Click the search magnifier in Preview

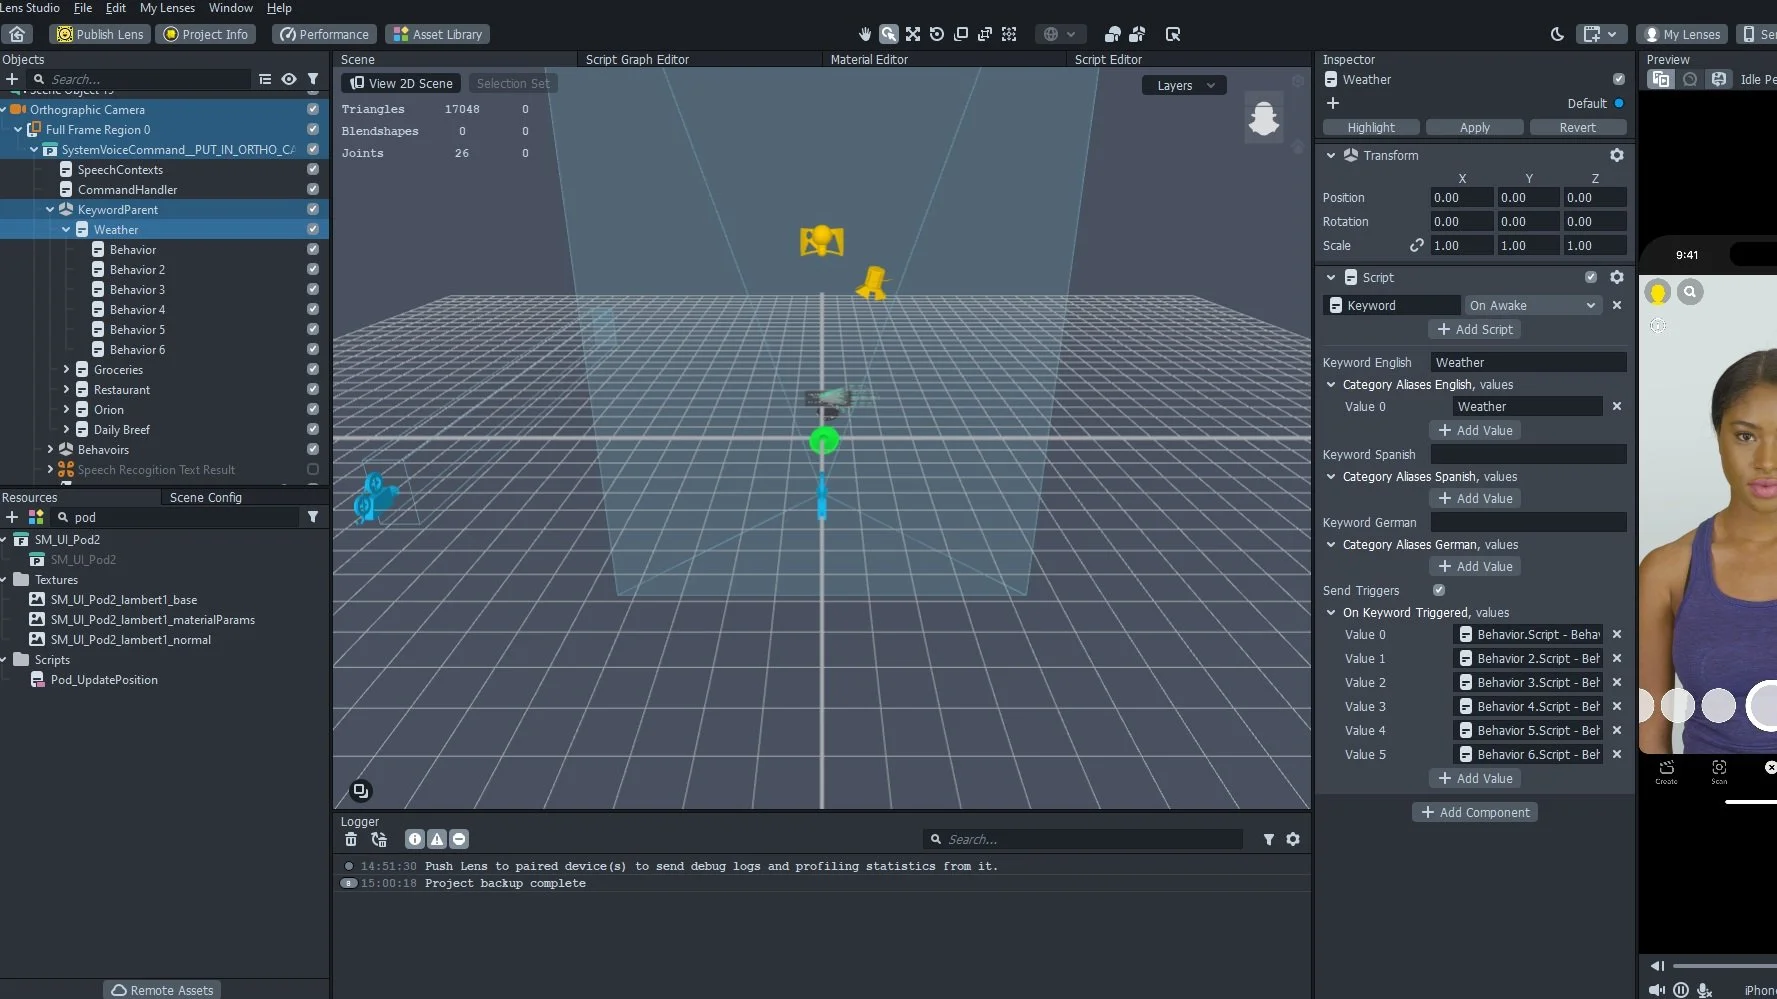point(1690,292)
